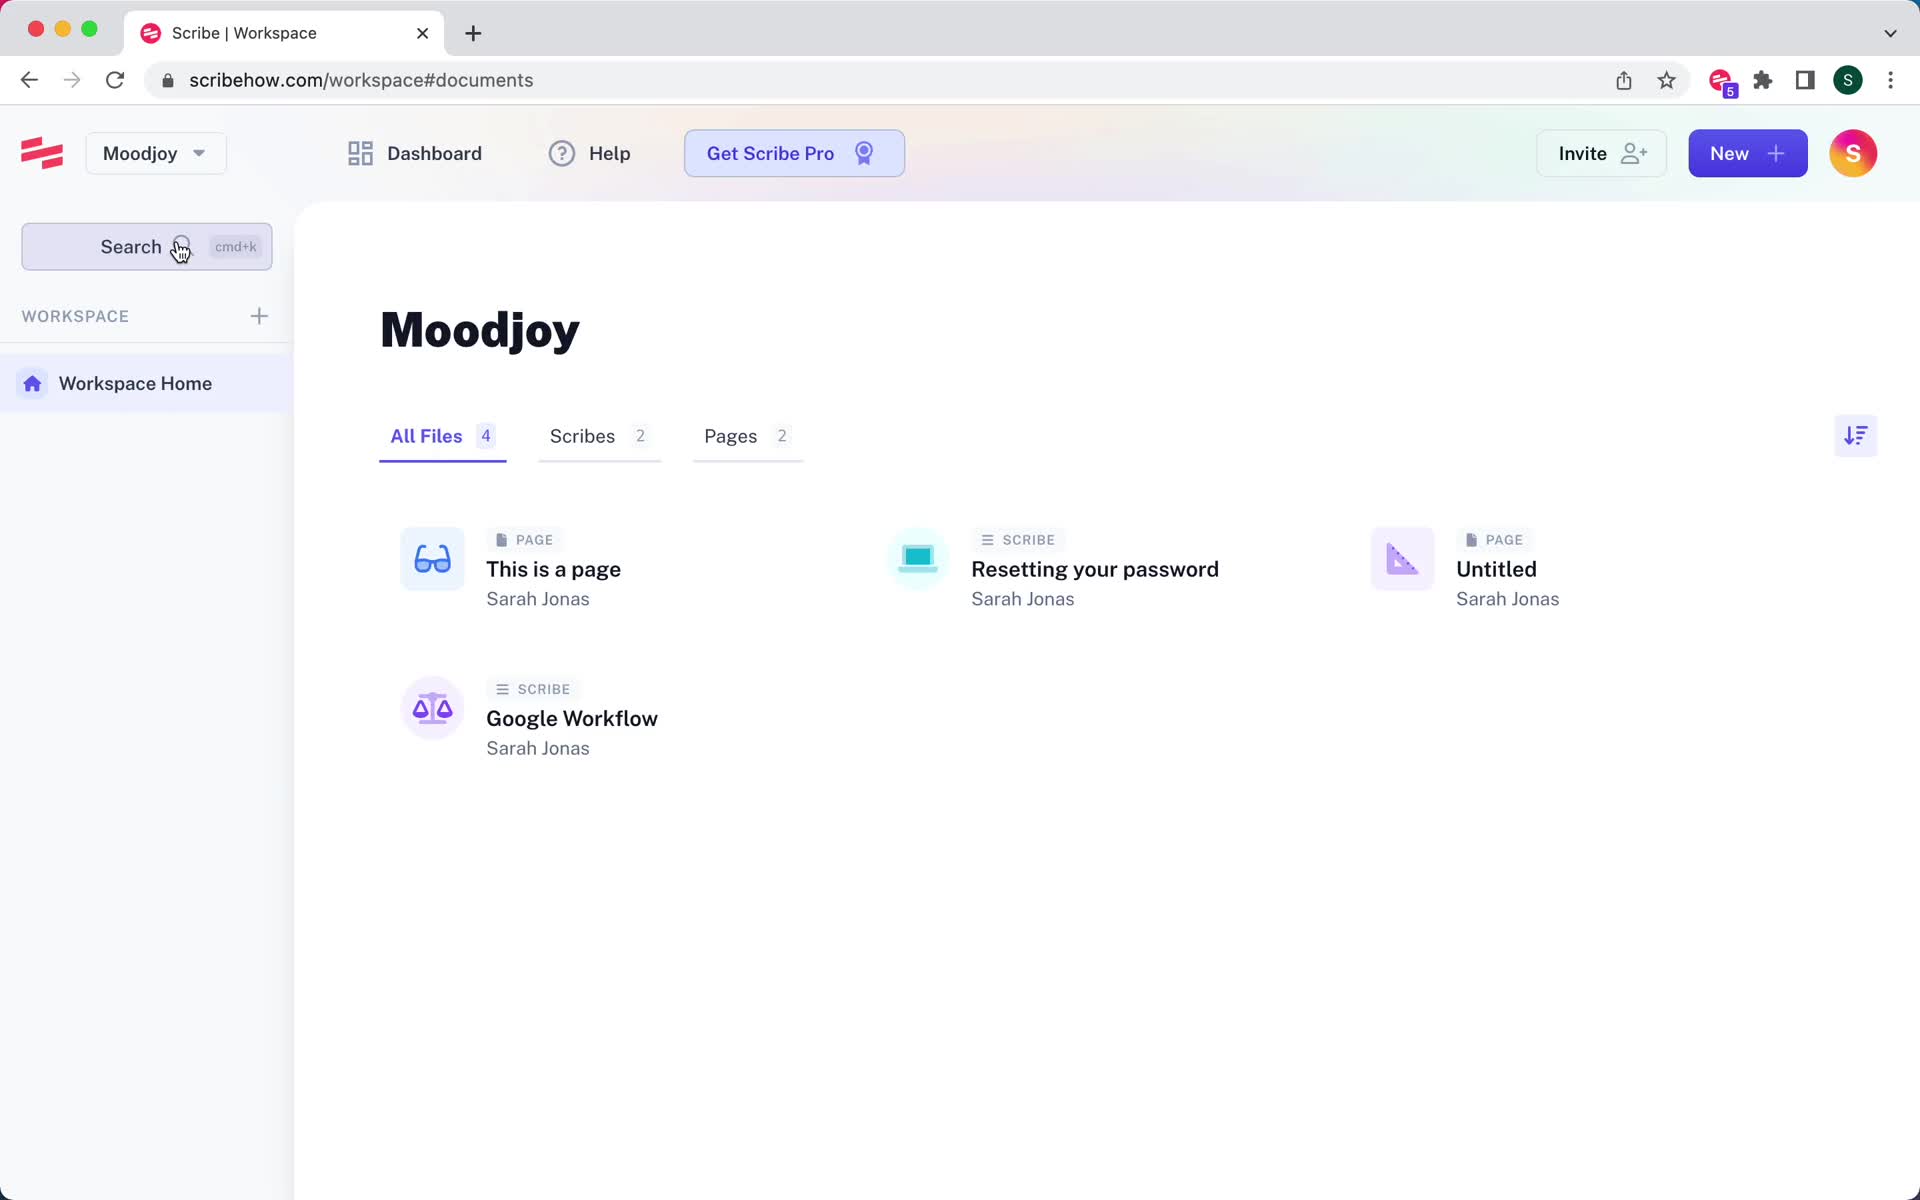Image resolution: width=1920 pixels, height=1200 pixels.
Task: Click the Search input field
Action: [147, 246]
